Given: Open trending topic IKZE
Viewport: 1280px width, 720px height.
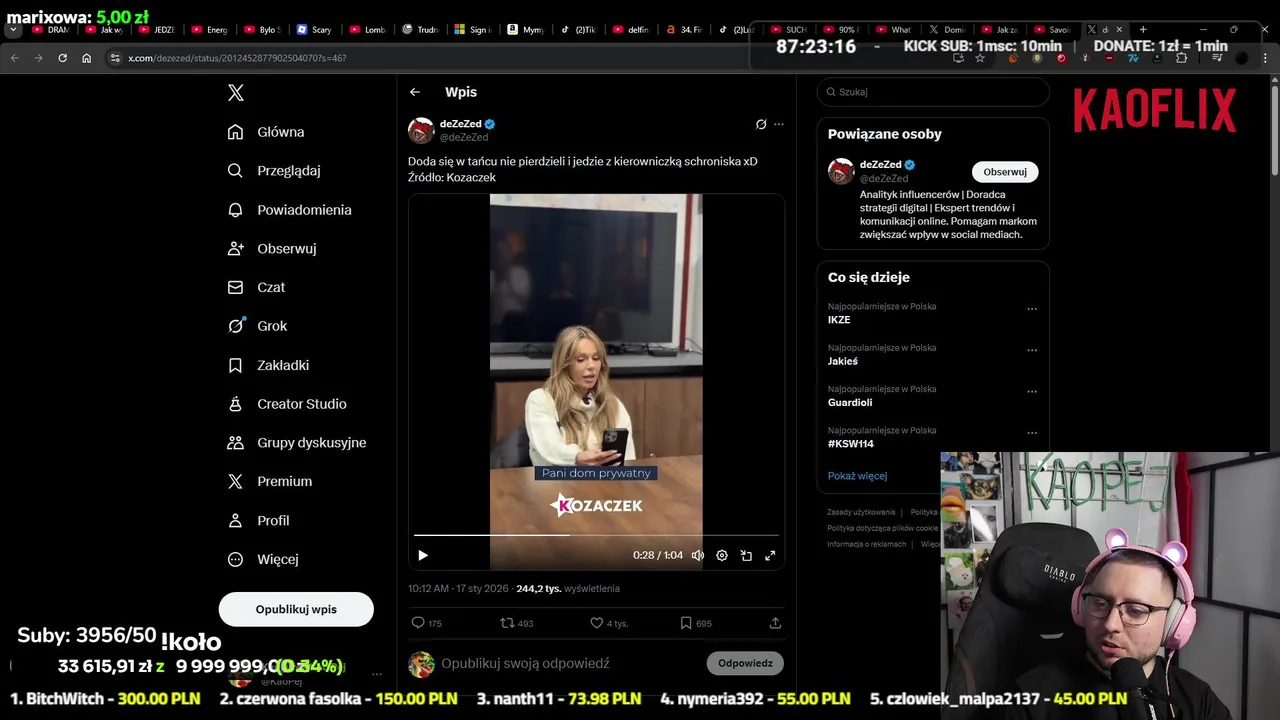Looking at the screenshot, I should (839, 320).
